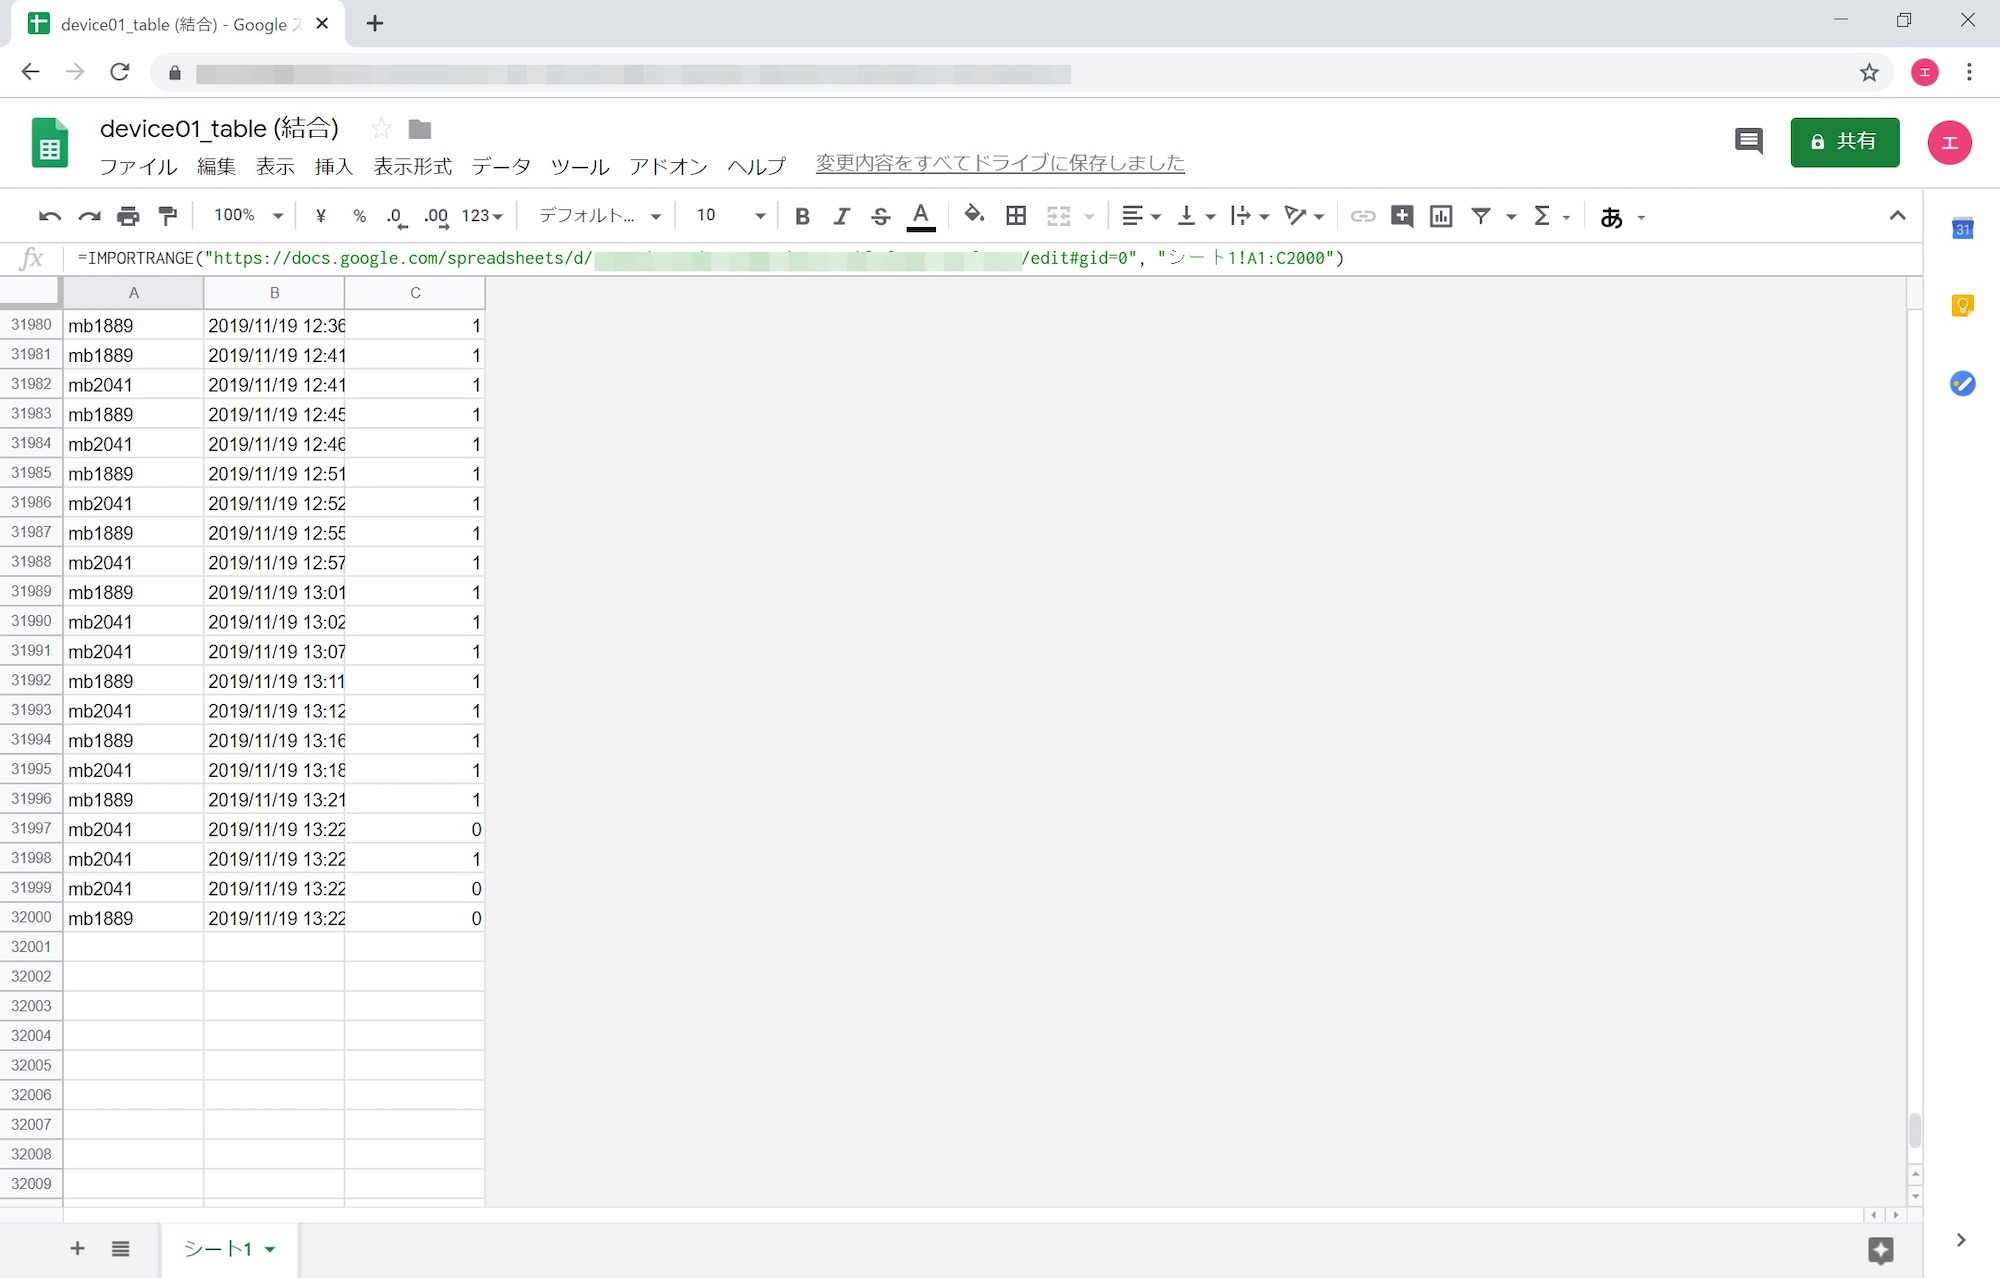Open the Tasks sidebar icon
This screenshot has height=1278, width=2000.
1962,384
